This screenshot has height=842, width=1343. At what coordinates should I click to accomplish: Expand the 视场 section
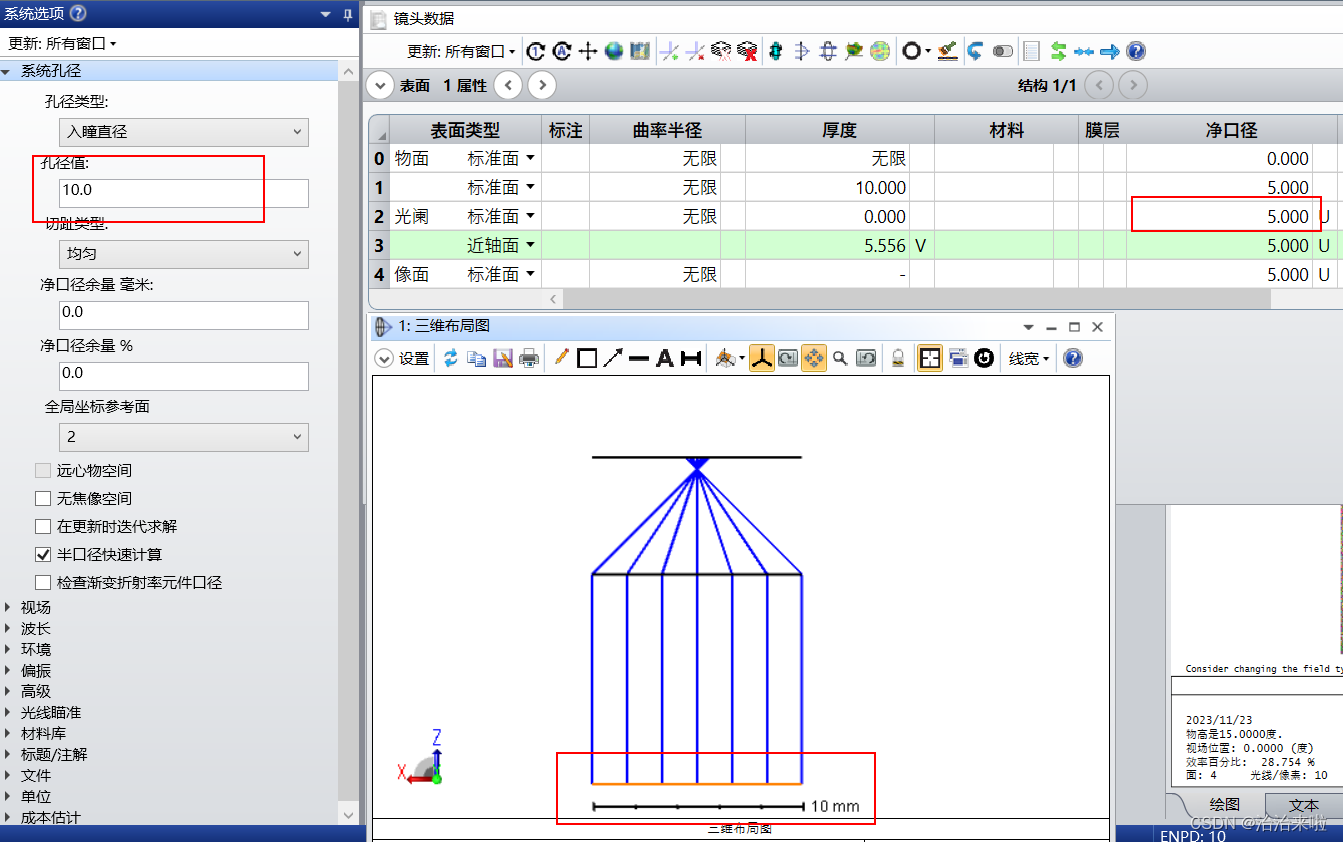click(8, 607)
